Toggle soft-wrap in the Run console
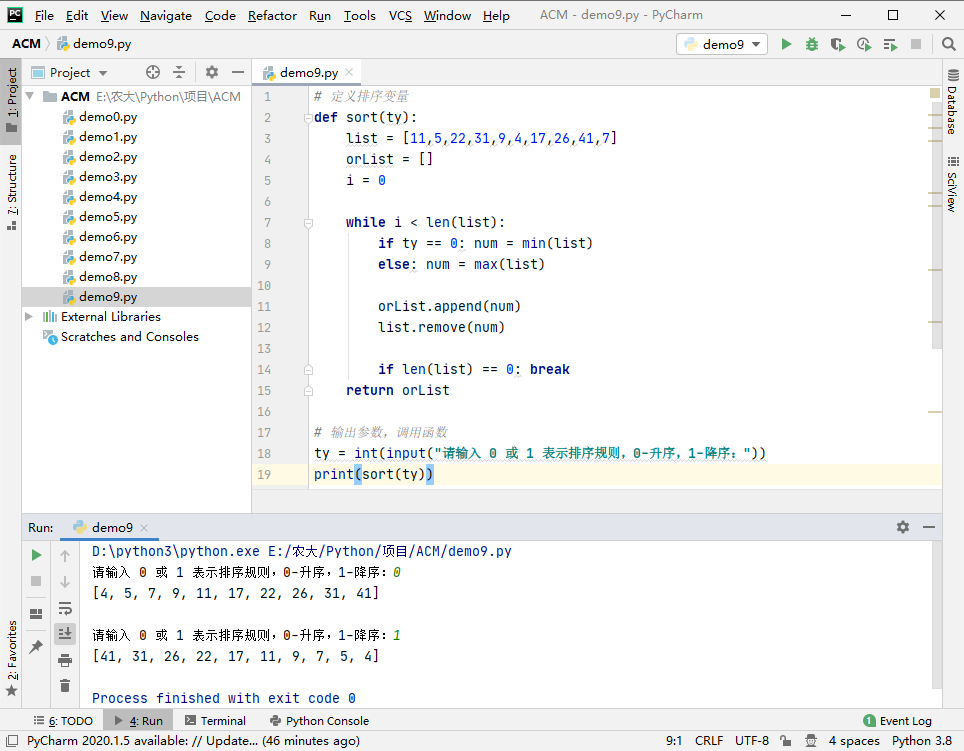 [65, 608]
